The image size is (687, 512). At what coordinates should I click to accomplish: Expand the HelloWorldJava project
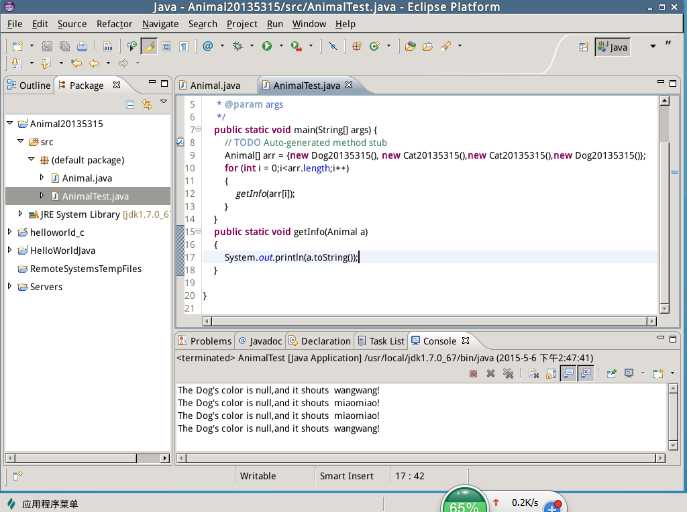[x=10, y=250]
